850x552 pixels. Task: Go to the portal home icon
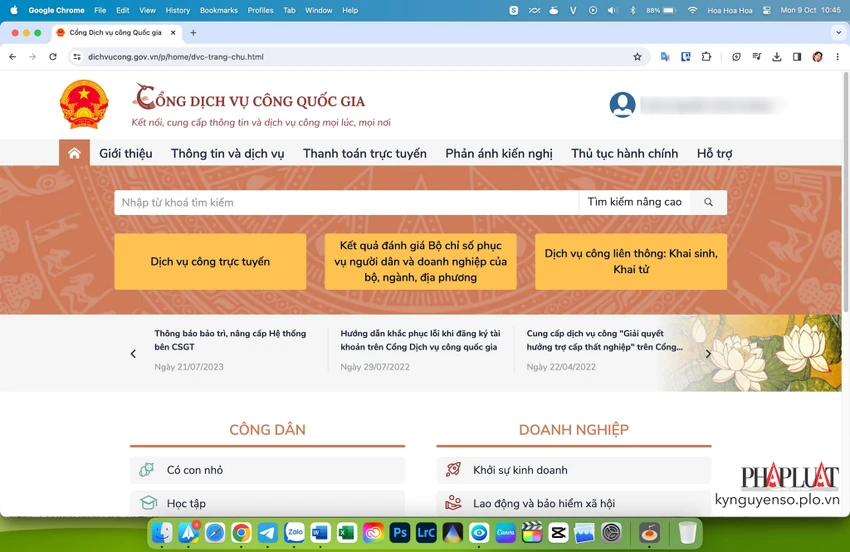(x=74, y=153)
